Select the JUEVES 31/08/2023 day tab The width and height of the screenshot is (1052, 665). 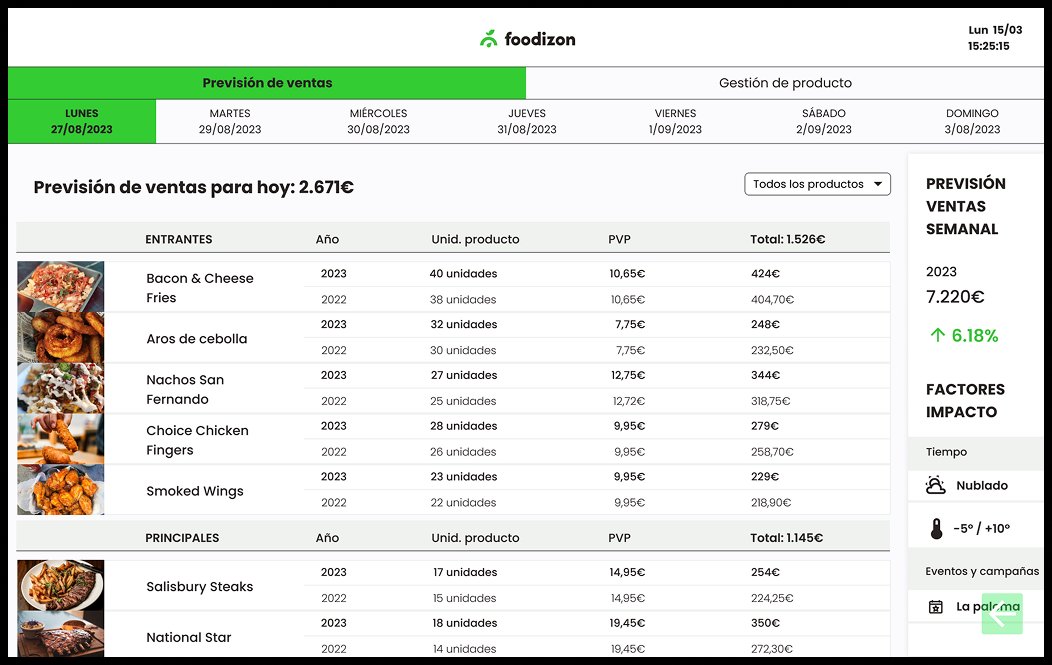527,121
